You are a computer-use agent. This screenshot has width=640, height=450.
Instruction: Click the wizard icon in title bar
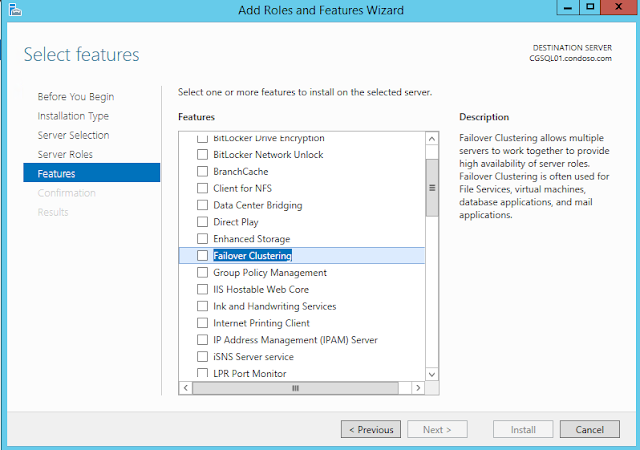[x=14, y=11]
